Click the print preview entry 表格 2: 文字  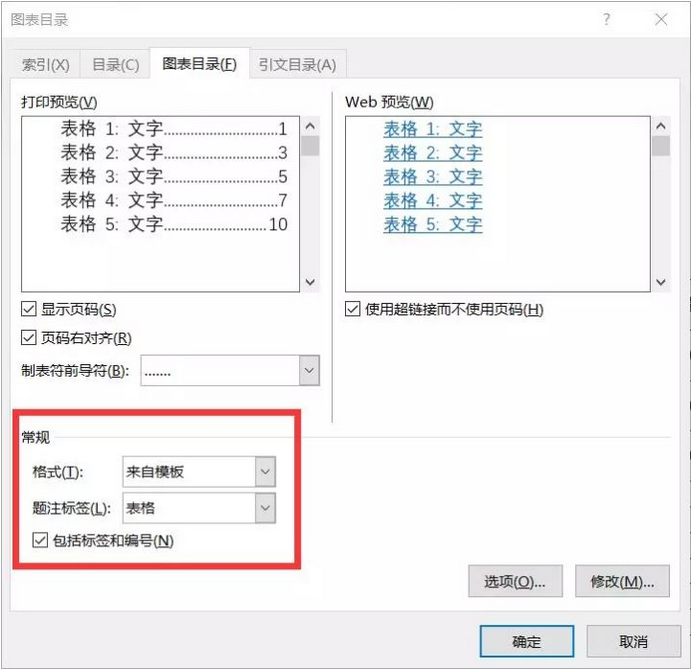(174, 153)
